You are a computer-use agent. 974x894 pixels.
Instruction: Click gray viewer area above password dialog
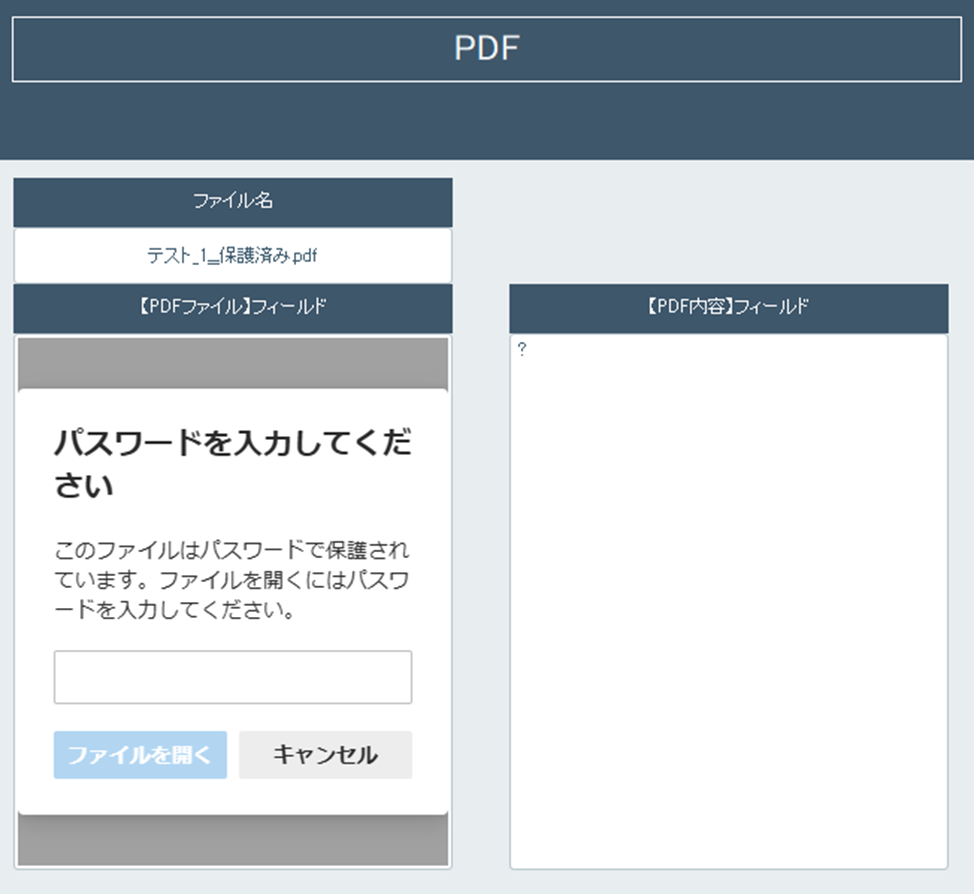232,362
